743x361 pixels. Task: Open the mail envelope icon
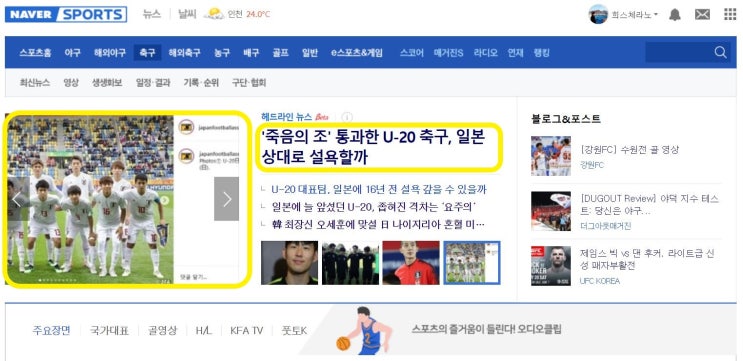pos(702,15)
